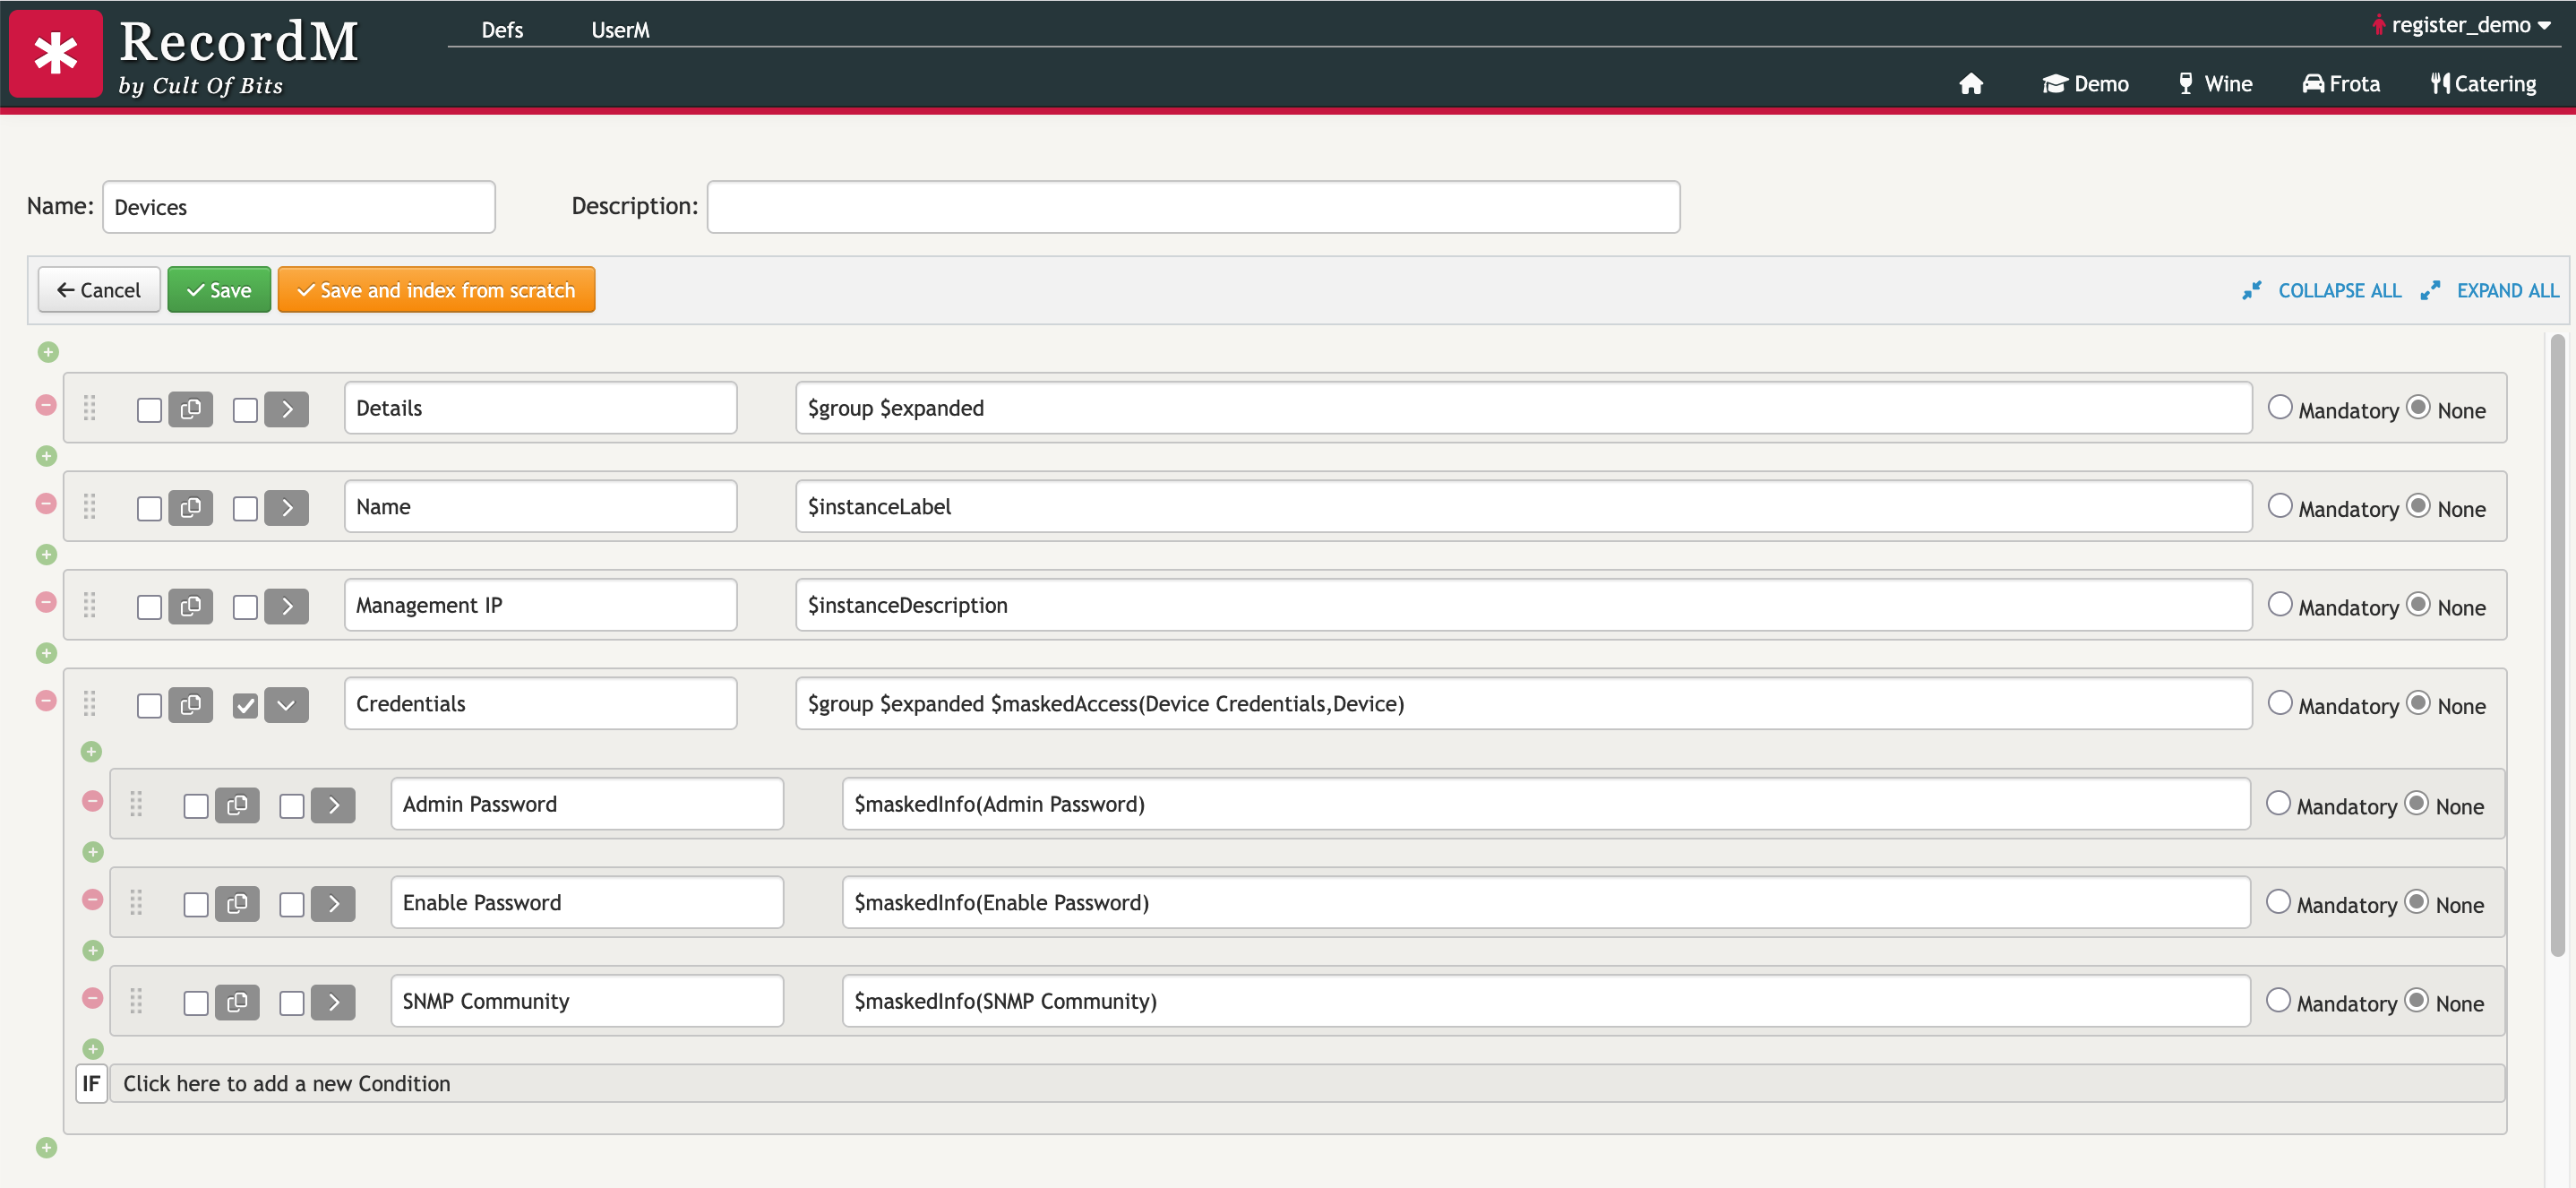Image resolution: width=2576 pixels, height=1188 pixels.
Task: Click into the Description input field
Action: [1193, 207]
